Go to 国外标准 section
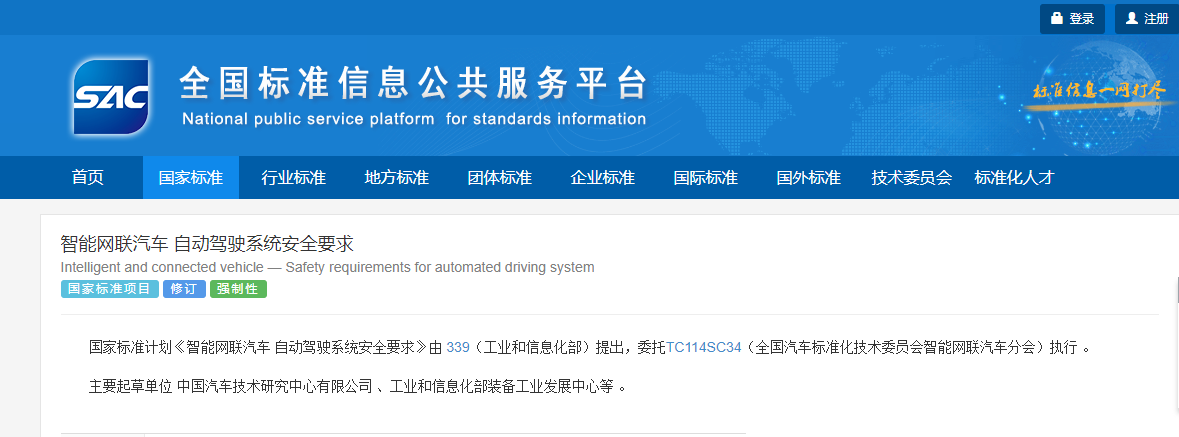This screenshot has width=1179, height=437. click(808, 178)
